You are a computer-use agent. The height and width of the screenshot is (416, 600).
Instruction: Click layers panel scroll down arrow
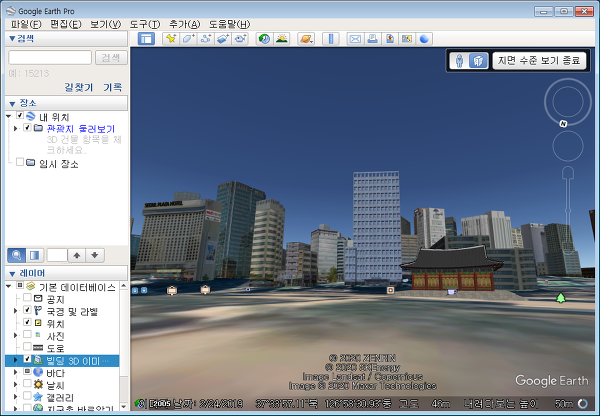click(x=124, y=406)
